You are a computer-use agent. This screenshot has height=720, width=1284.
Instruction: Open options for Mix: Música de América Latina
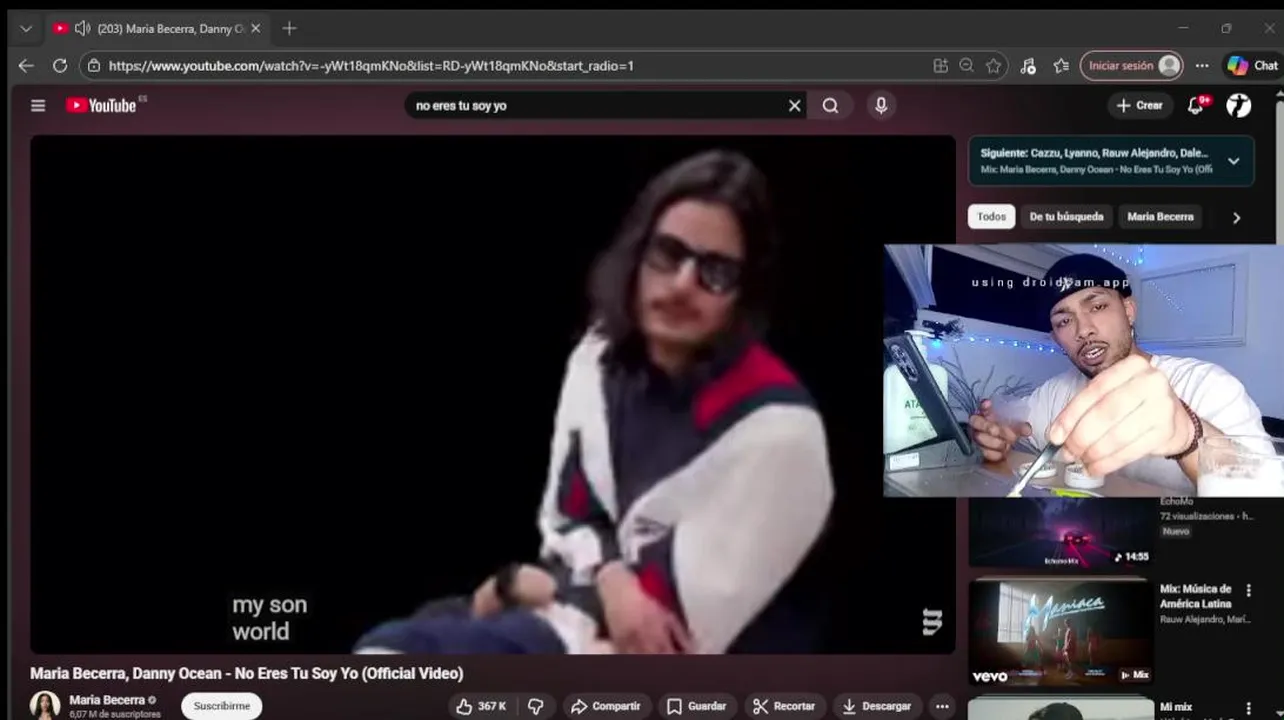tap(1248, 591)
